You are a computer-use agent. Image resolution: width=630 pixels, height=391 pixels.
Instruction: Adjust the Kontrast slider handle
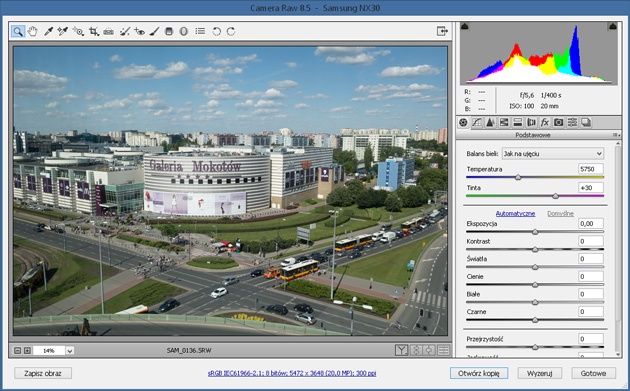click(535, 250)
